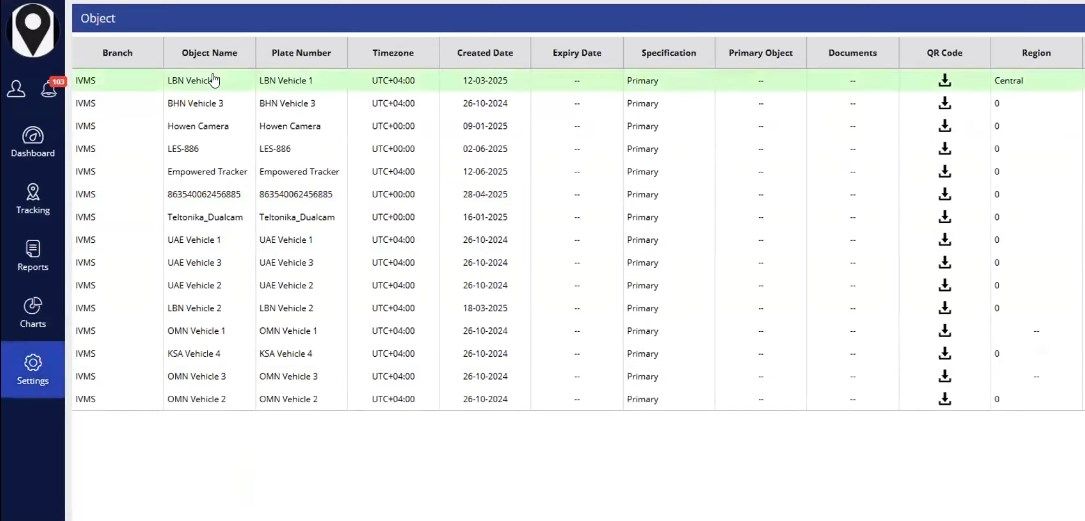This screenshot has width=1085, height=521.
Task: Go to Dashboard in sidebar
Action: coord(33,142)
